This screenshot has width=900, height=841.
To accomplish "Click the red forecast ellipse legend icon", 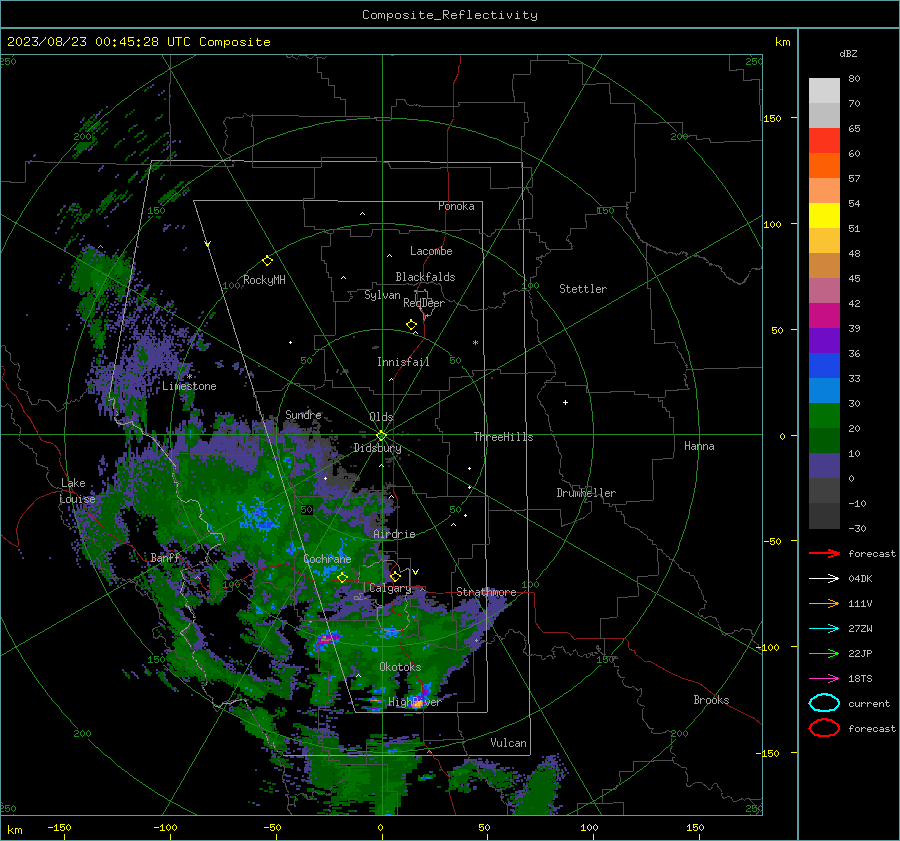I will tap(824, 728).
